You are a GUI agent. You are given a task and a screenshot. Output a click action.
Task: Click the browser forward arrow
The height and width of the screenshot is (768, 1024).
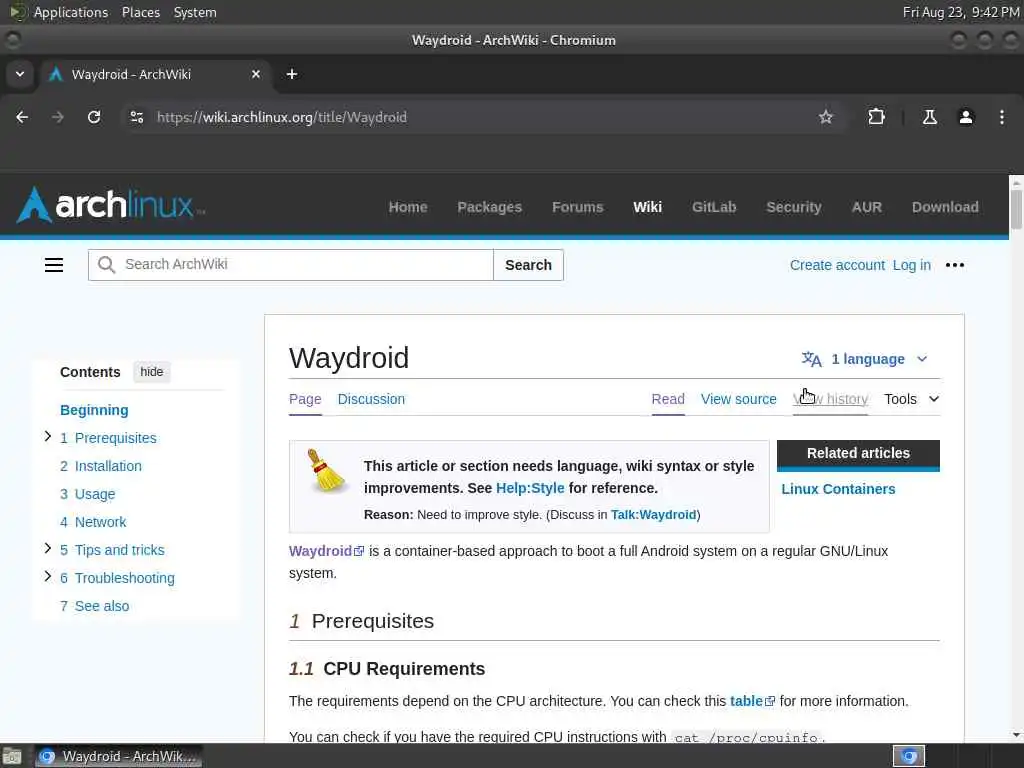pyautogui.click(x=57, y=117)
